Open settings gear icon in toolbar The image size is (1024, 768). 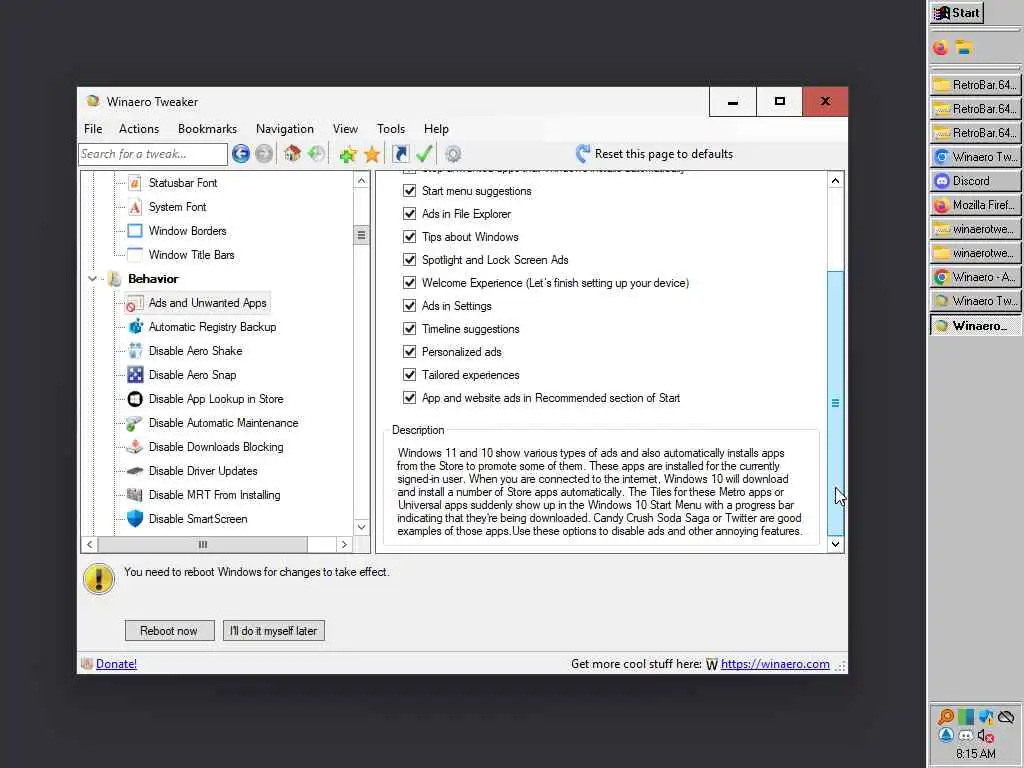coord(453,154)
